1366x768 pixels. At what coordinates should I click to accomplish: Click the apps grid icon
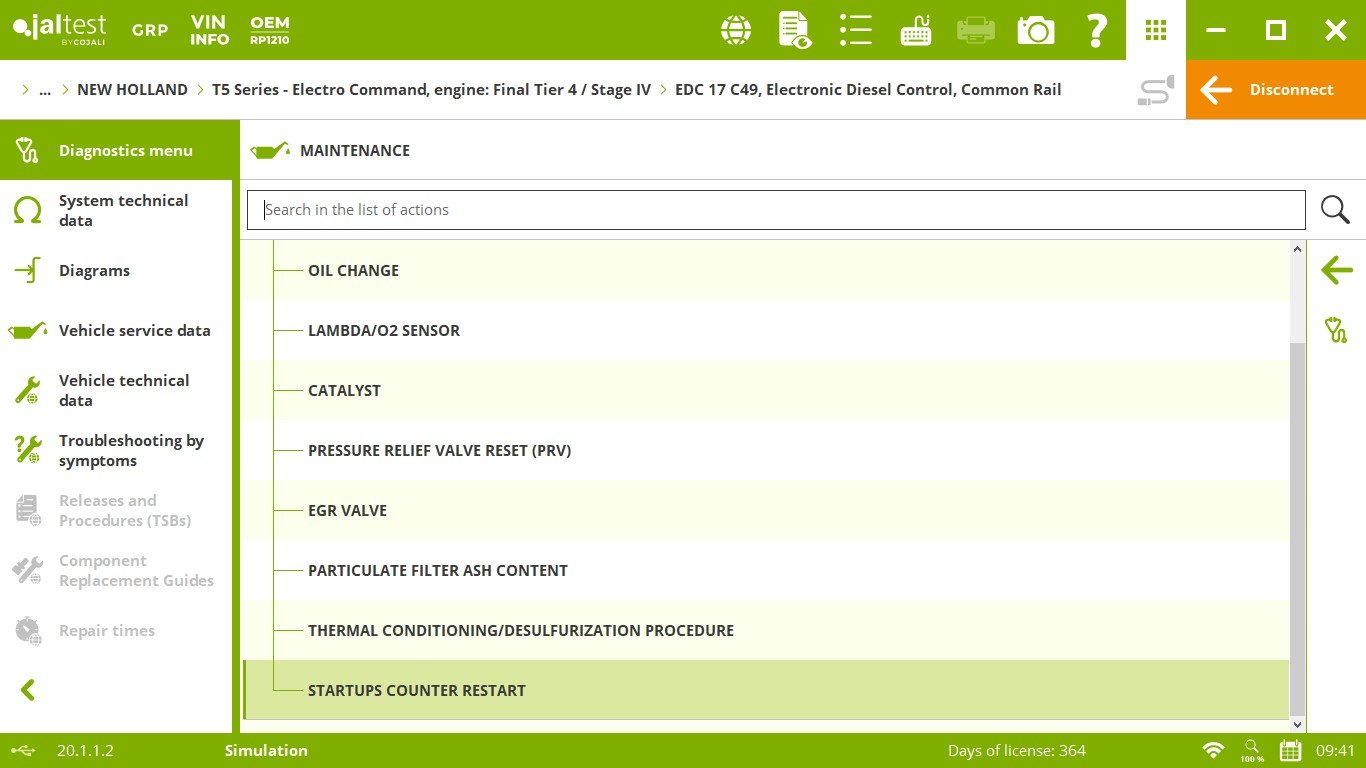(1156, 30)
